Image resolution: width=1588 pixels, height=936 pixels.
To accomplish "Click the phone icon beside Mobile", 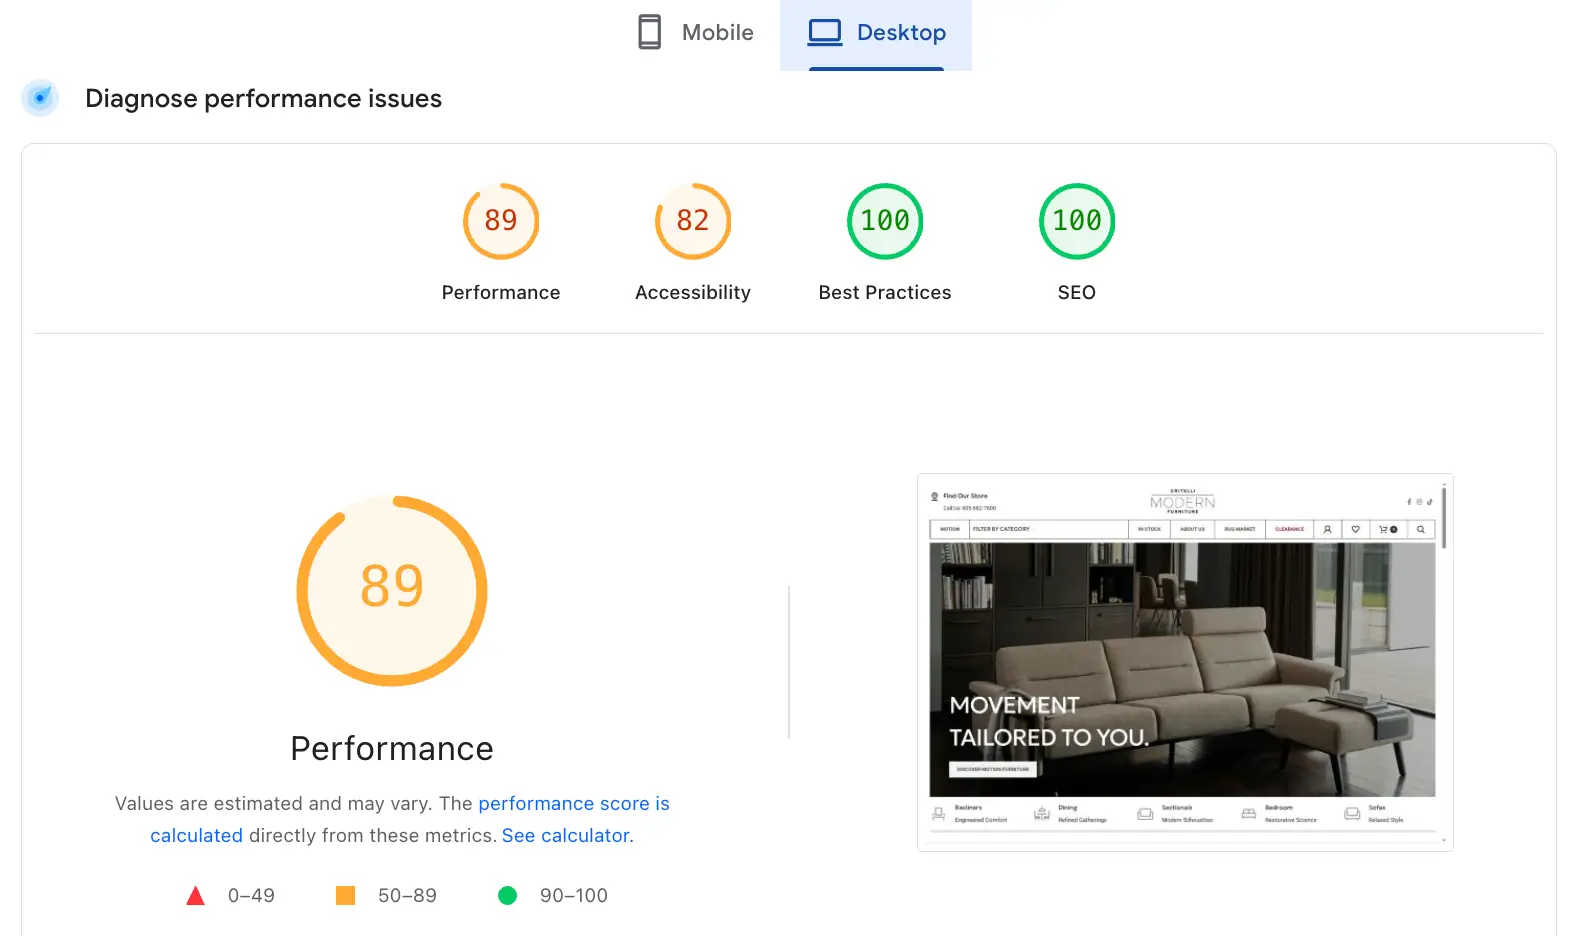I will [x=649, y=32].
